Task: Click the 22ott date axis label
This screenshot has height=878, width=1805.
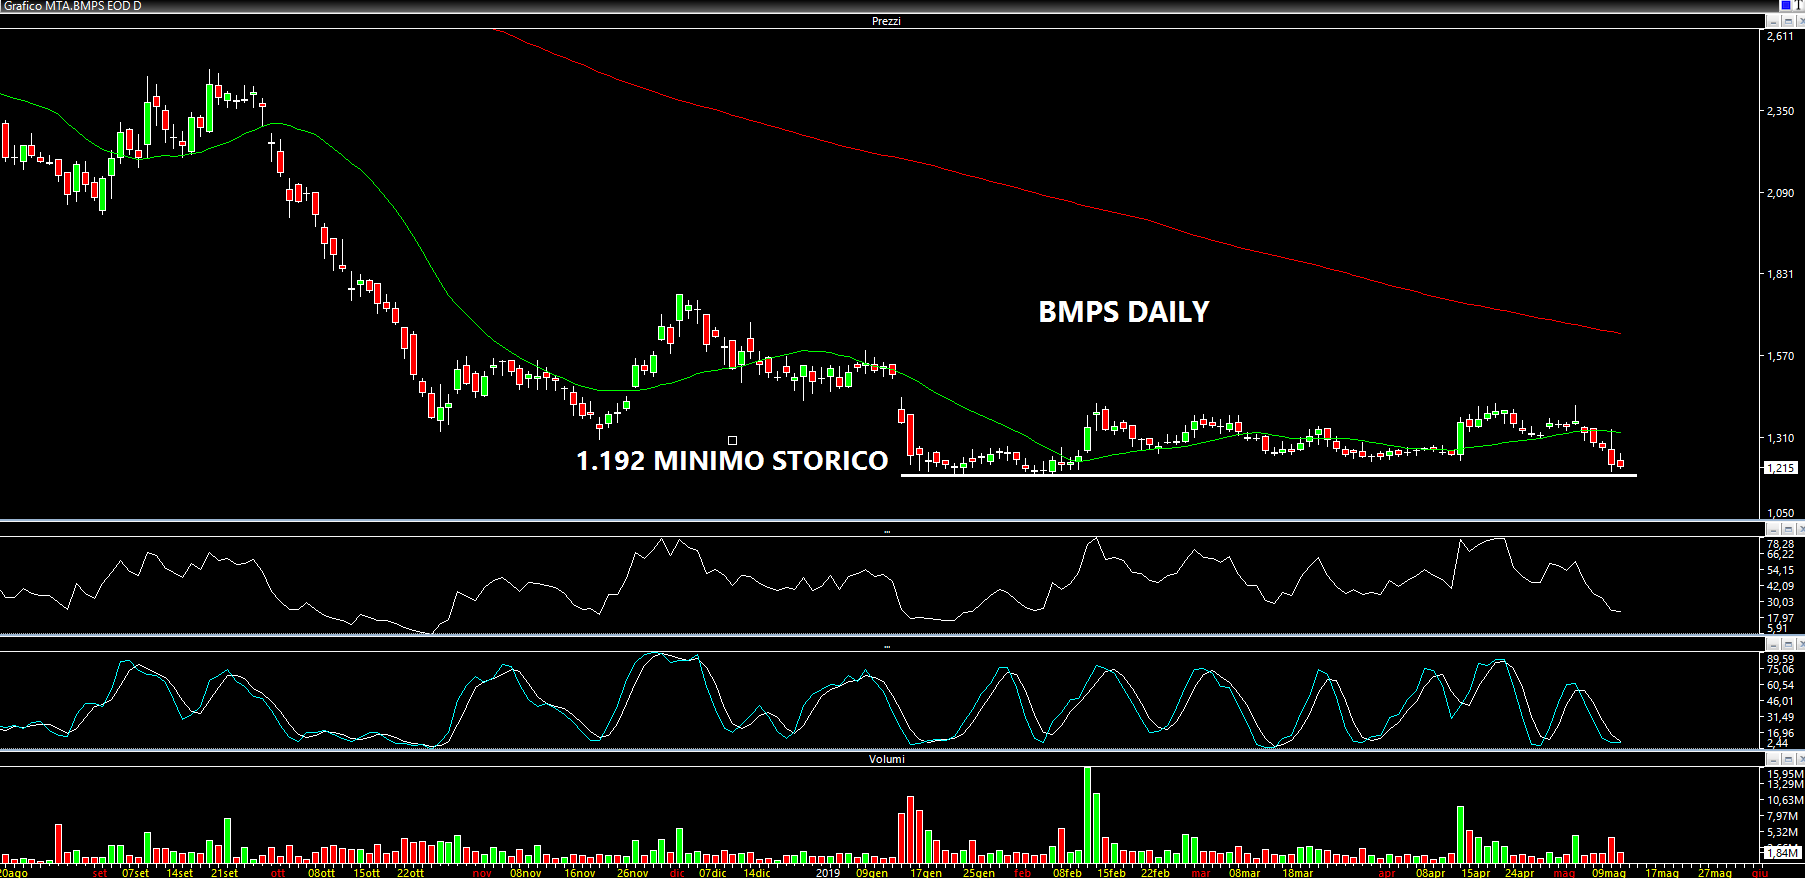Action: pyautogui.click(x=410, y=872)
